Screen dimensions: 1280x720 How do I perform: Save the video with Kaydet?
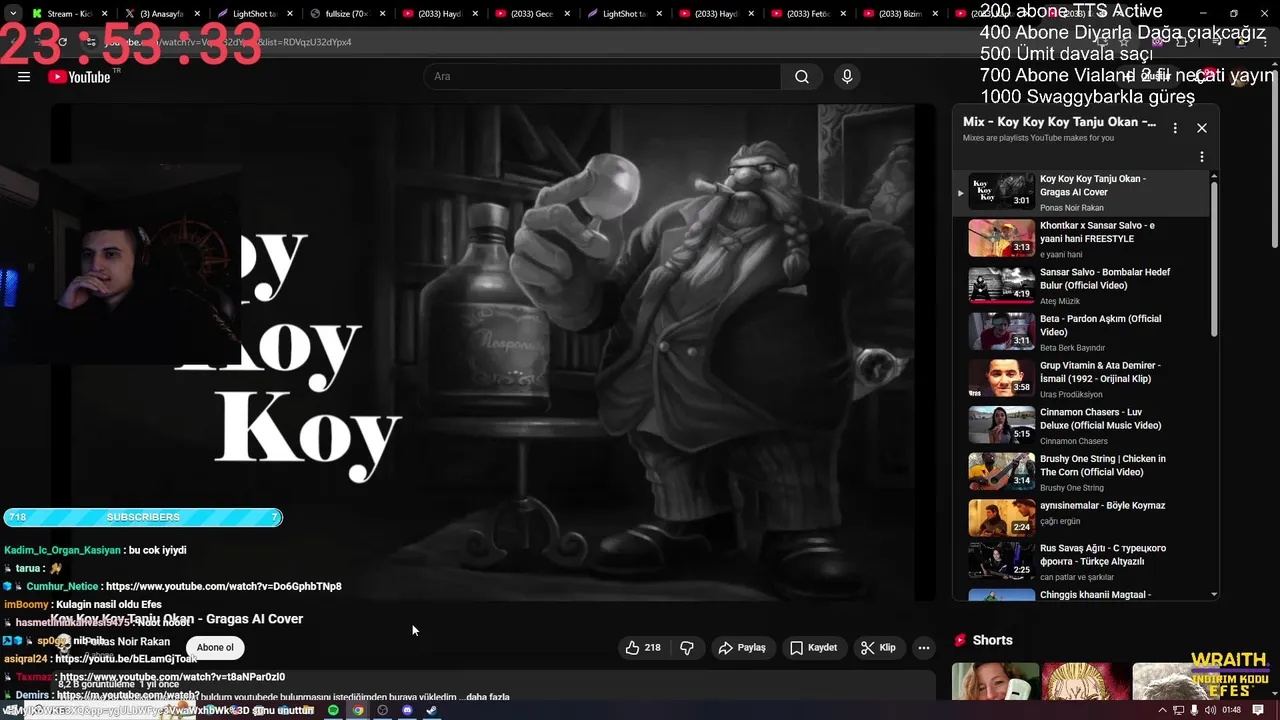pyautogui.click(x=813, y=648)
